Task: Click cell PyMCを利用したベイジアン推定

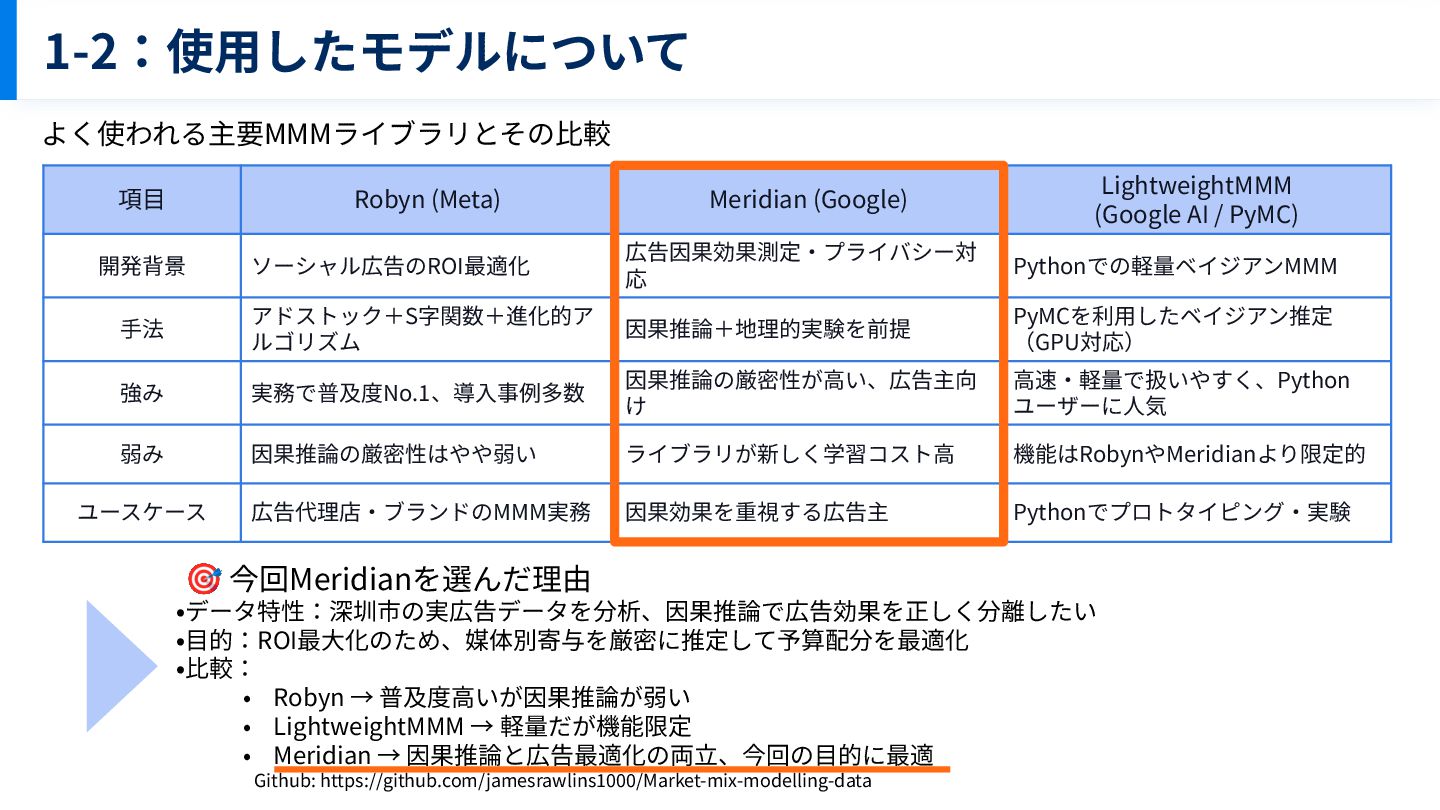Action: [x=1197, y=329]
